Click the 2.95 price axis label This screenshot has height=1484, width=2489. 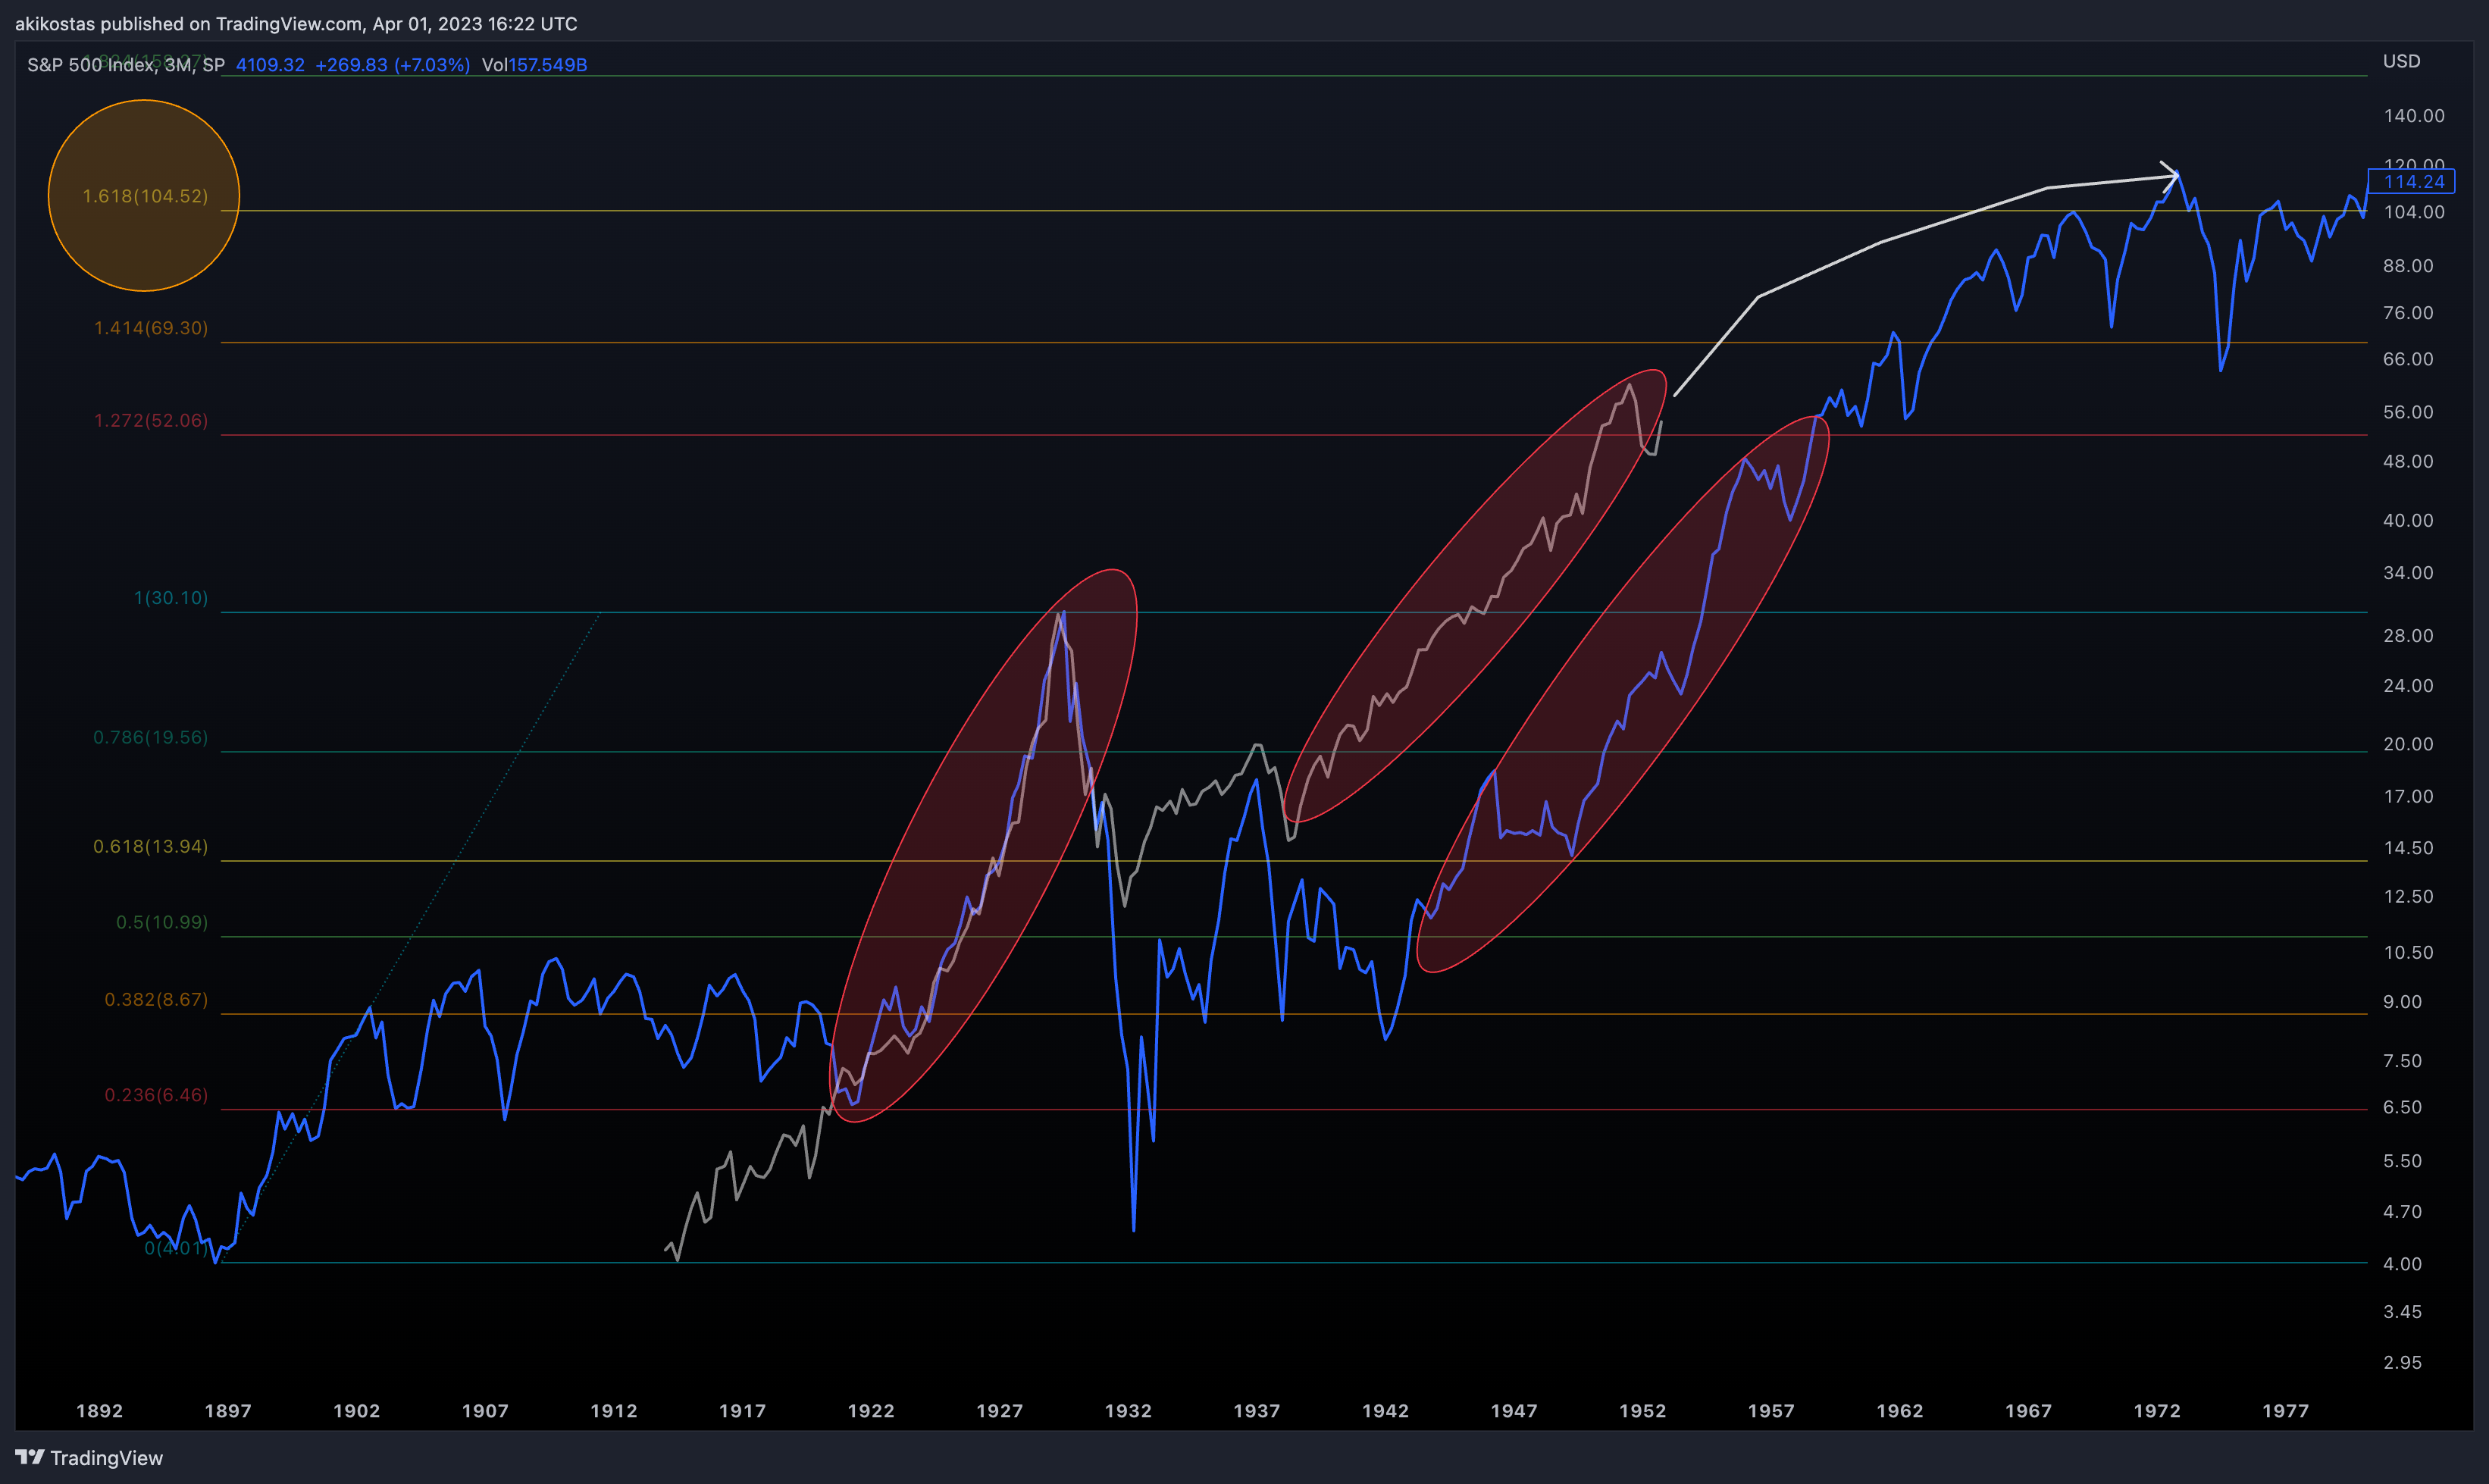click(x=2402, y=1363)
